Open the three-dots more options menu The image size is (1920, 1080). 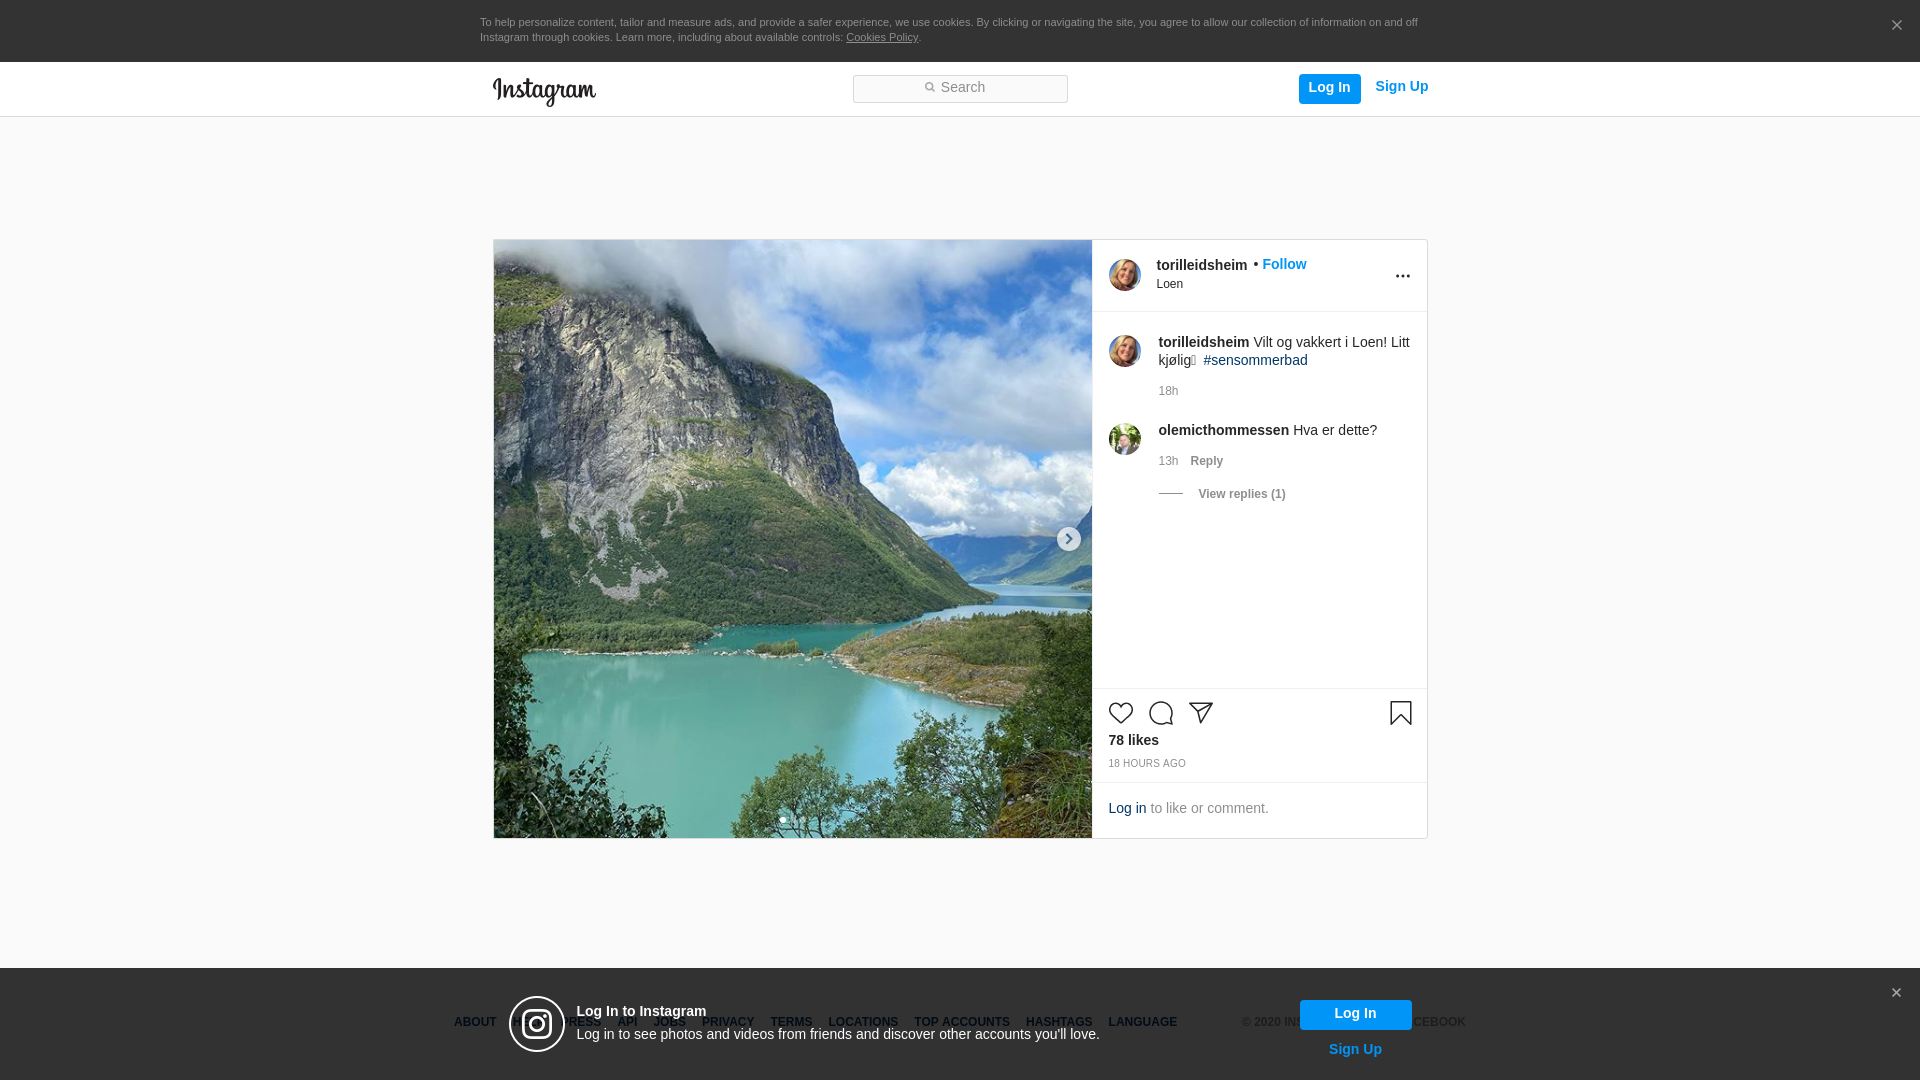pyautogui.click(x=1402, y=276)
